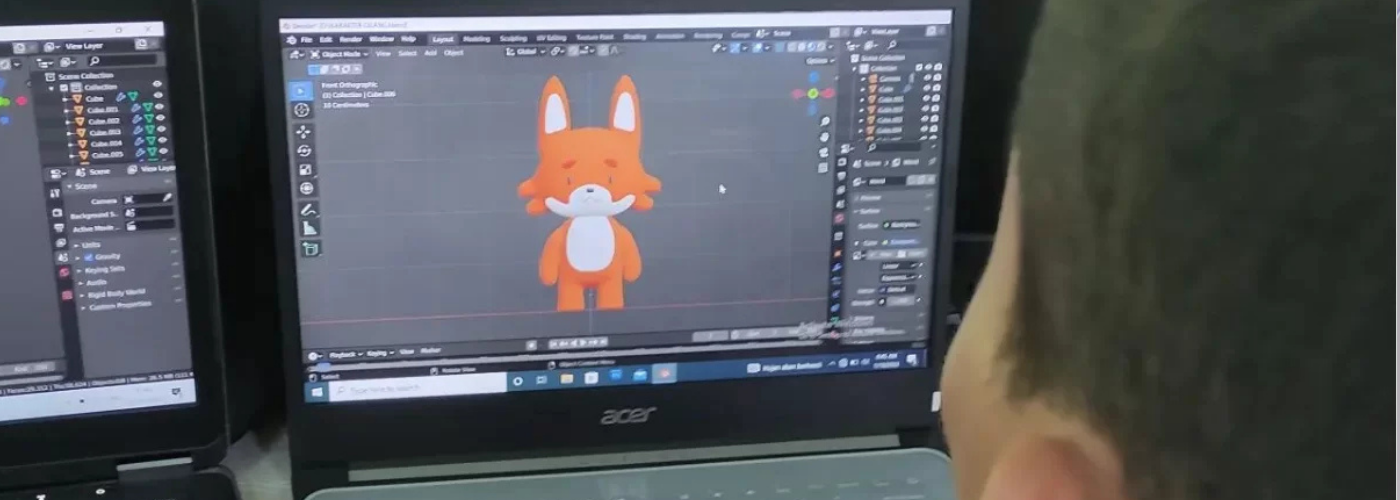
Task: Select the Cursor tool in Blender toolbar
Action: [x=302, y=110]
